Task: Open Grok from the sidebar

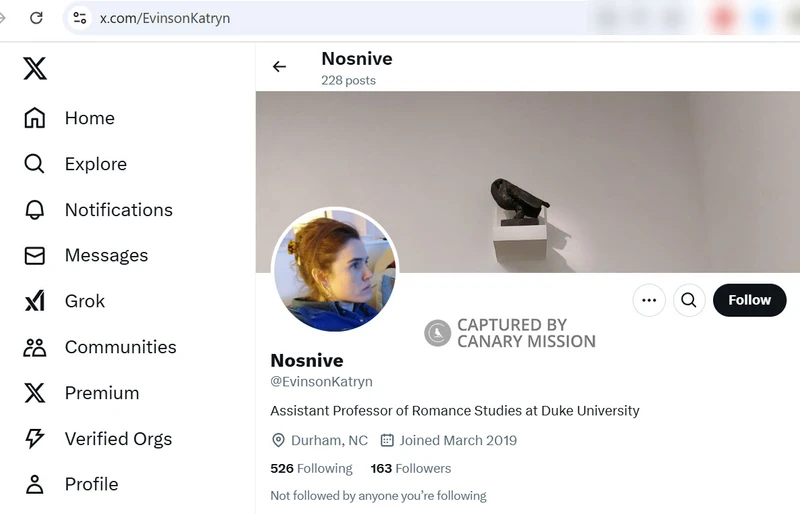Action: pyautogui.click(x=64, y=301)
